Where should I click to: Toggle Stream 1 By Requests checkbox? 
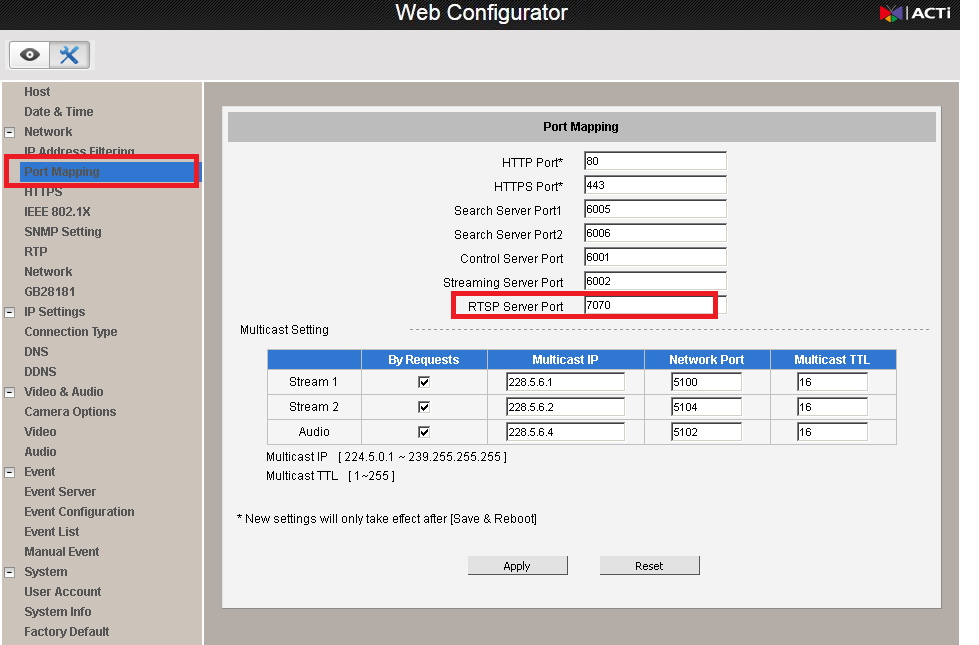click(424, 382)
